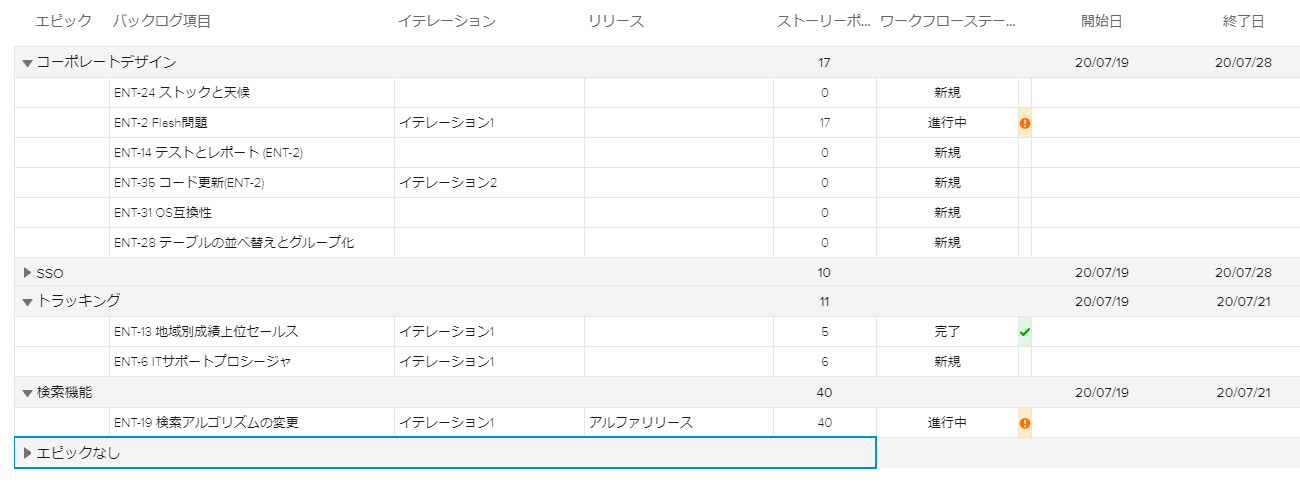
Task: Click イテレーション2 cell for ENT-35
Action: [x=448, y=183]
